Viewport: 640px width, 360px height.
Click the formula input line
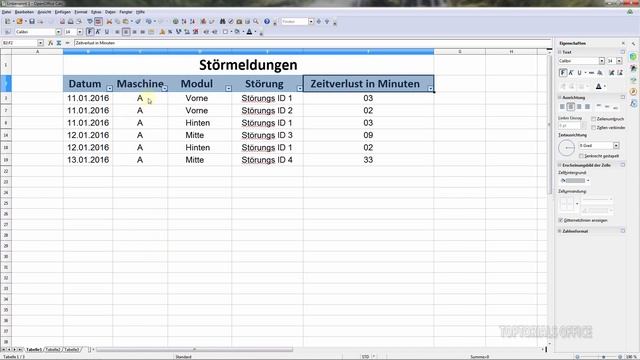click(313, 43)
